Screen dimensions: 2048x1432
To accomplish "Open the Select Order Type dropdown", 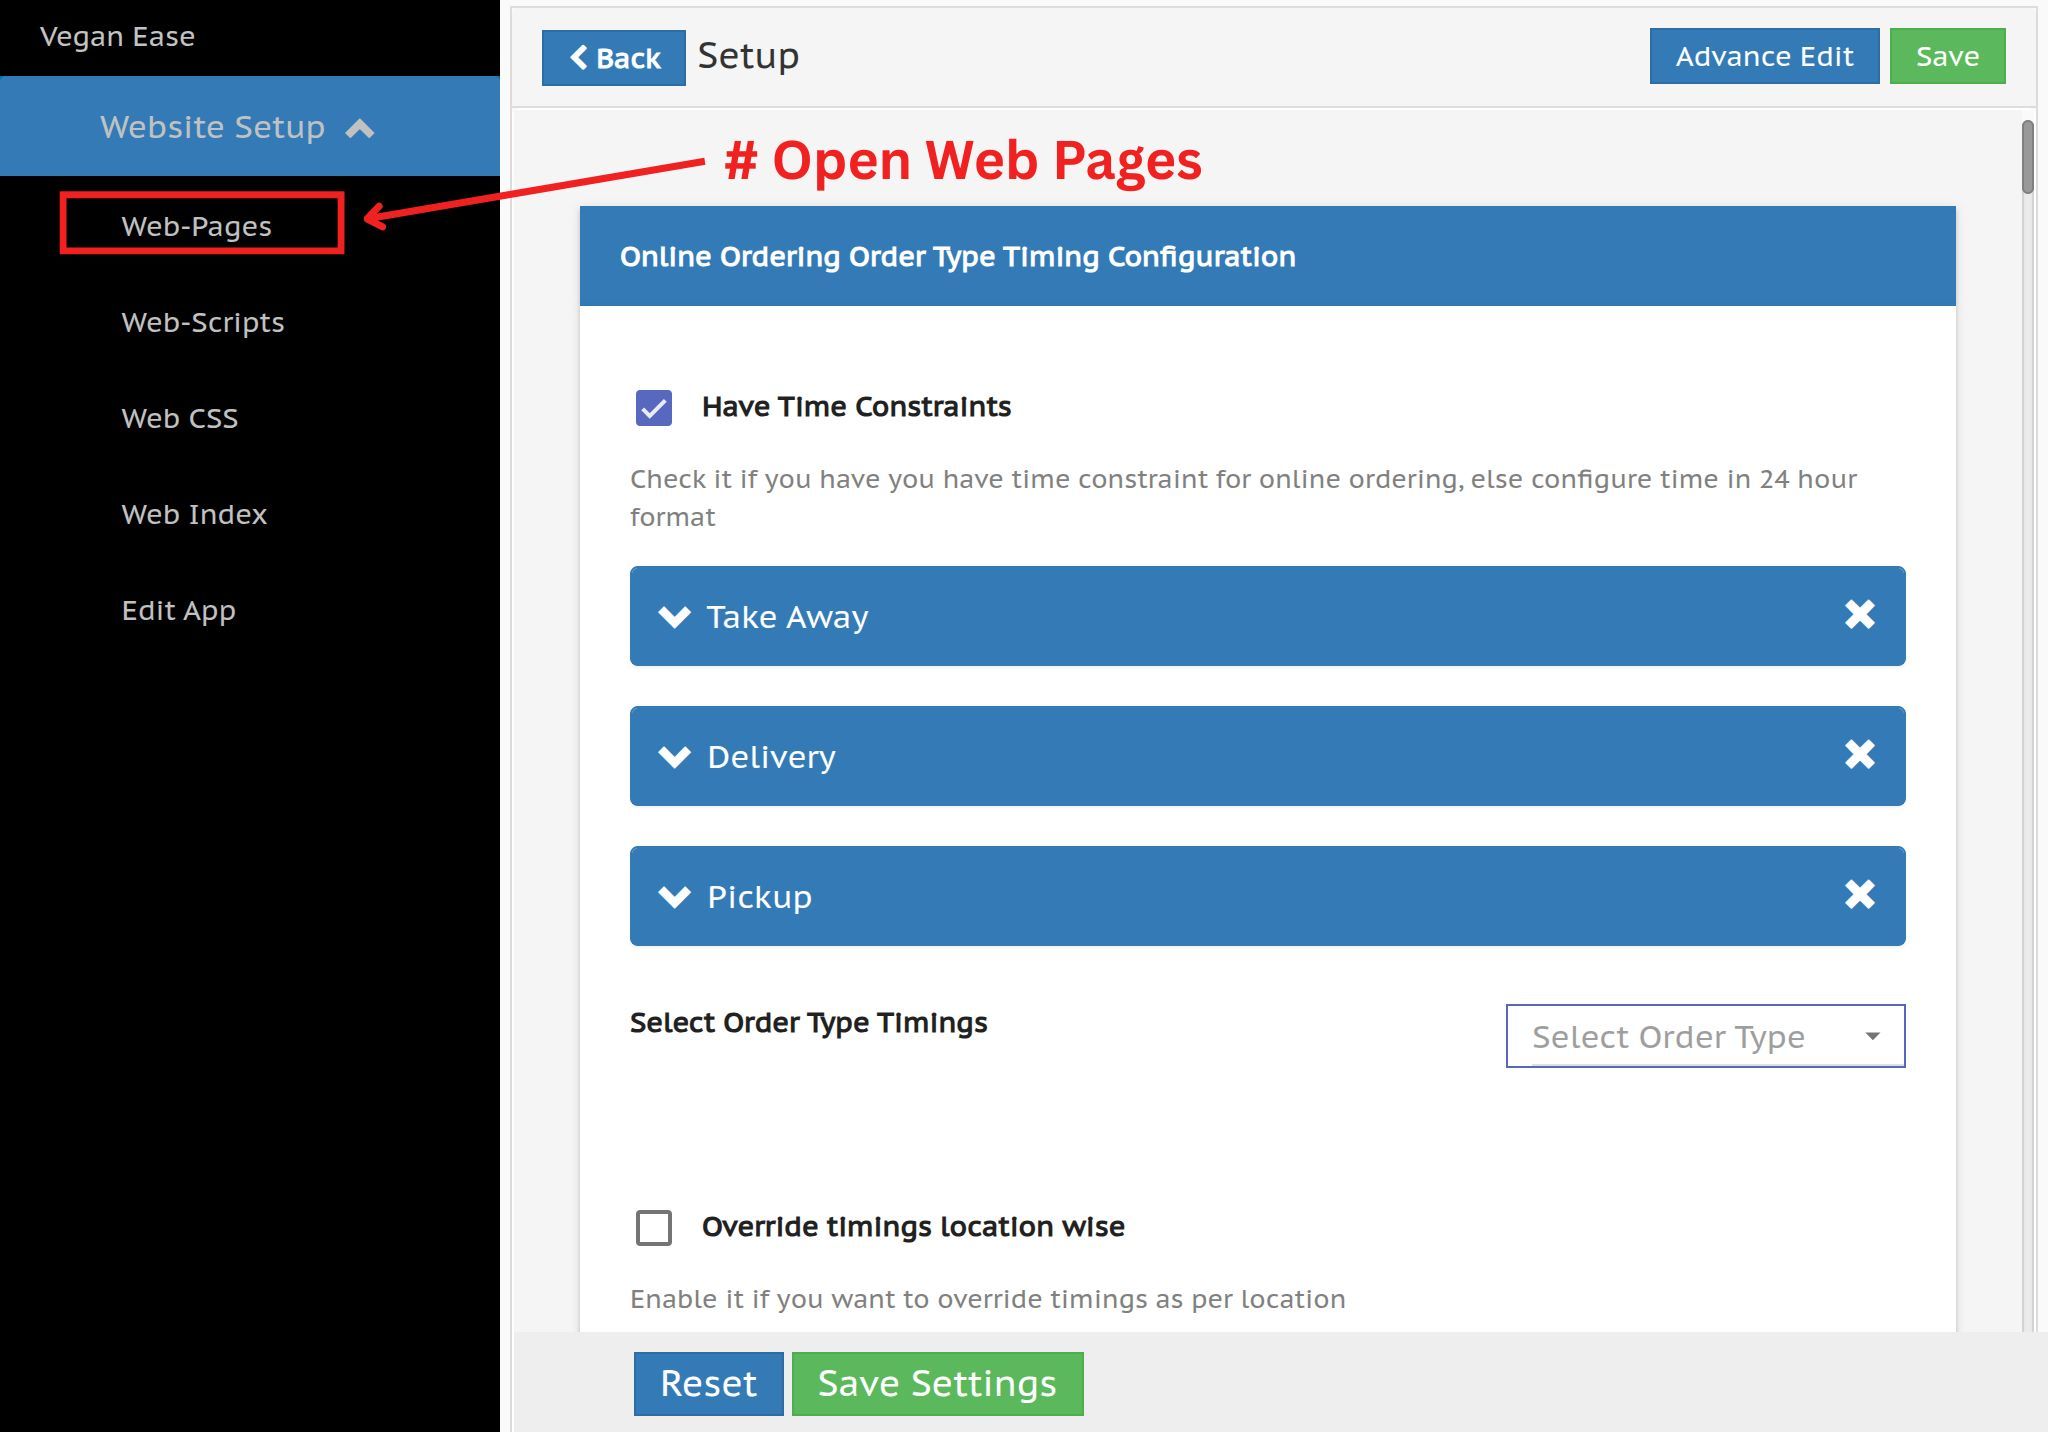I will point(1704,1036).
